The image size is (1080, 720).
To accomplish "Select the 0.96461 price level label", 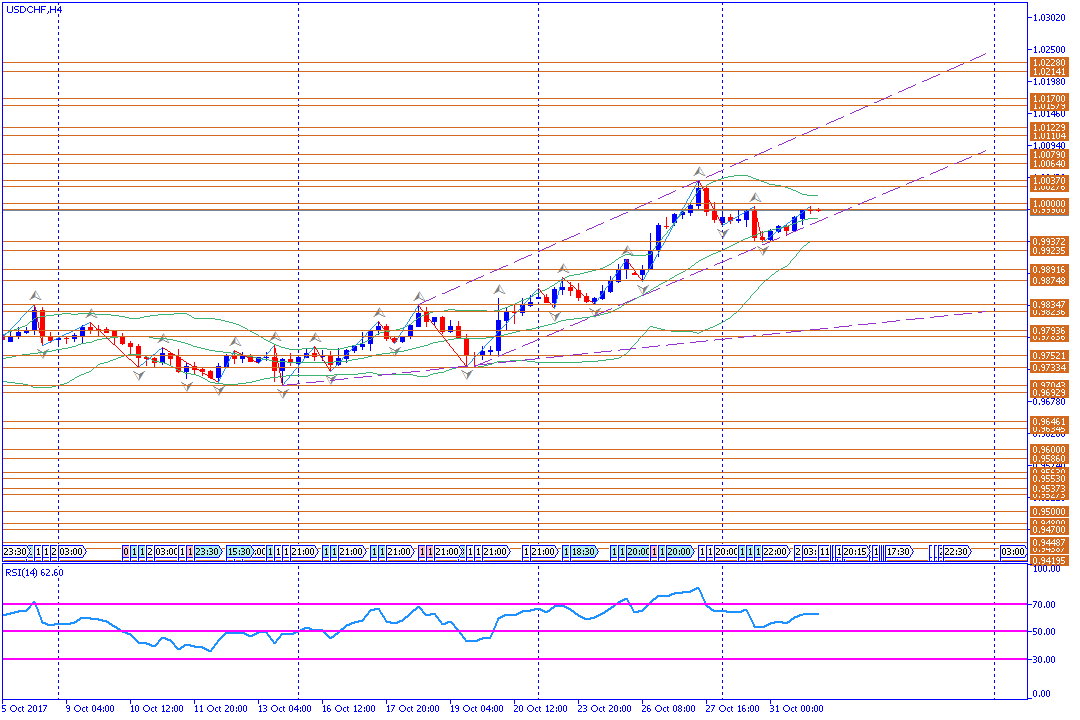I will click(1048, 422).
